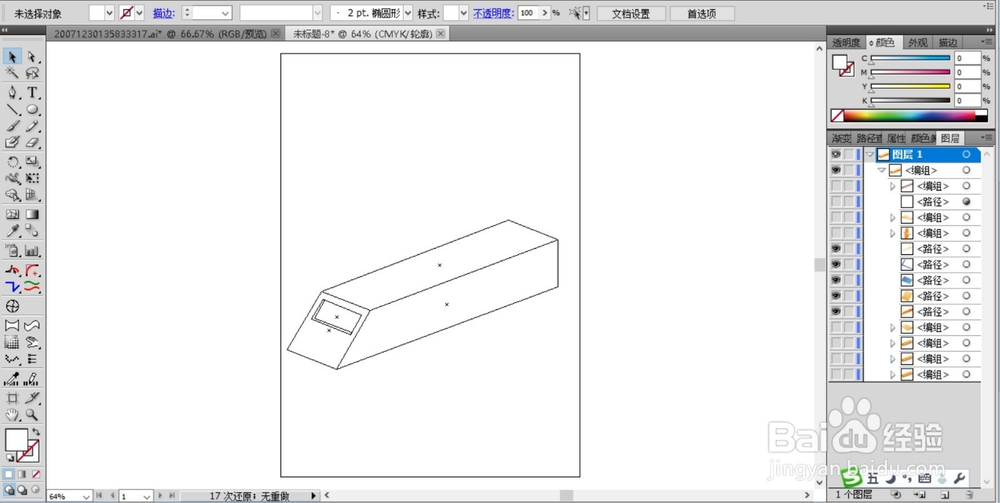Click the 文档设置 button
This screenshot has height=503, width=1000.
631,13
